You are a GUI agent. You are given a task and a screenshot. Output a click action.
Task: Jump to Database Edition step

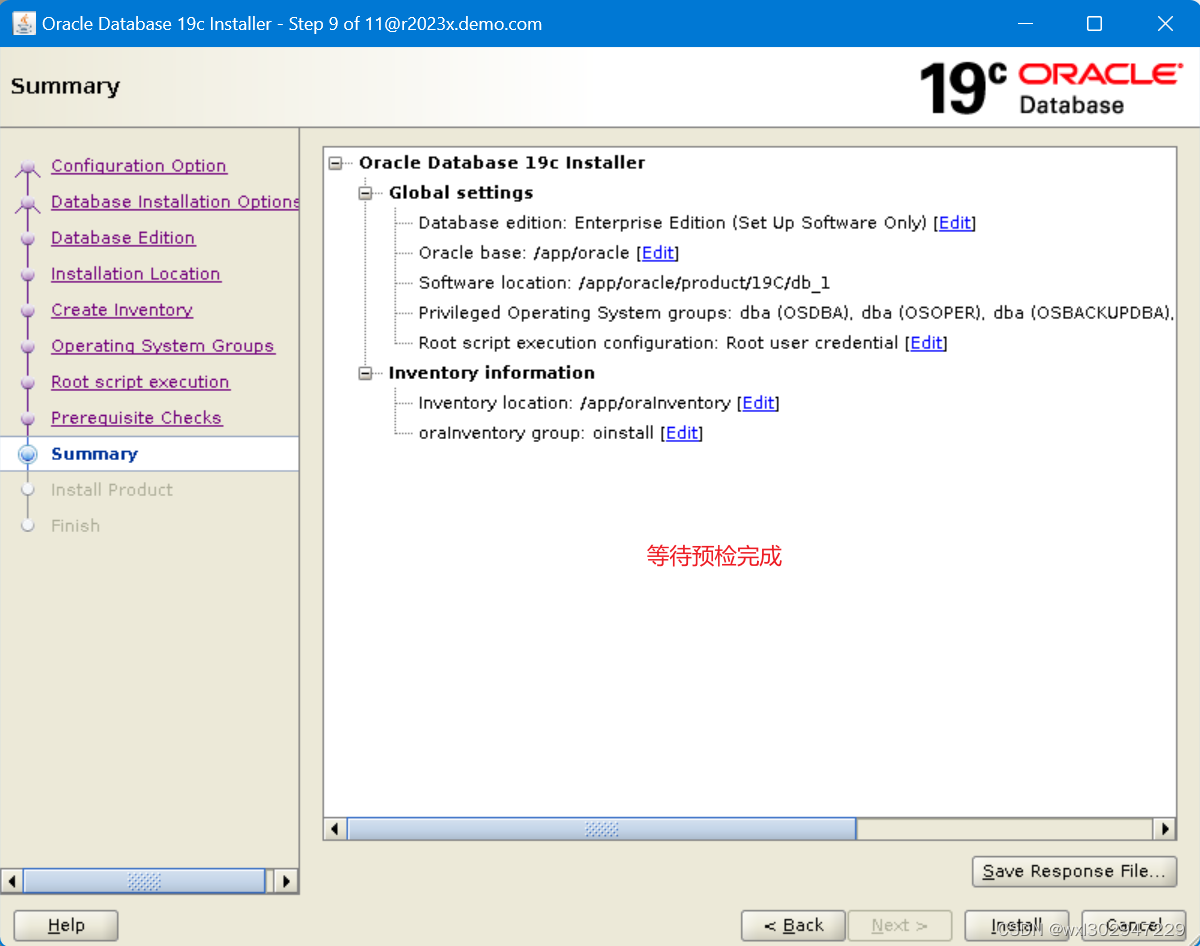click(x=123, y=238)
